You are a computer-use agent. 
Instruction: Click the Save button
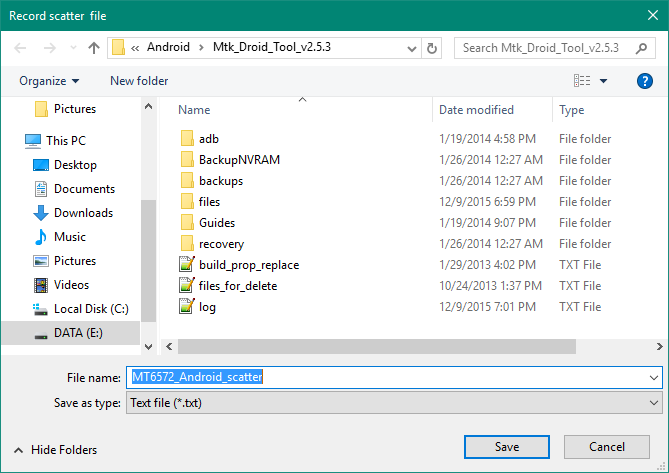coord(507,446)
